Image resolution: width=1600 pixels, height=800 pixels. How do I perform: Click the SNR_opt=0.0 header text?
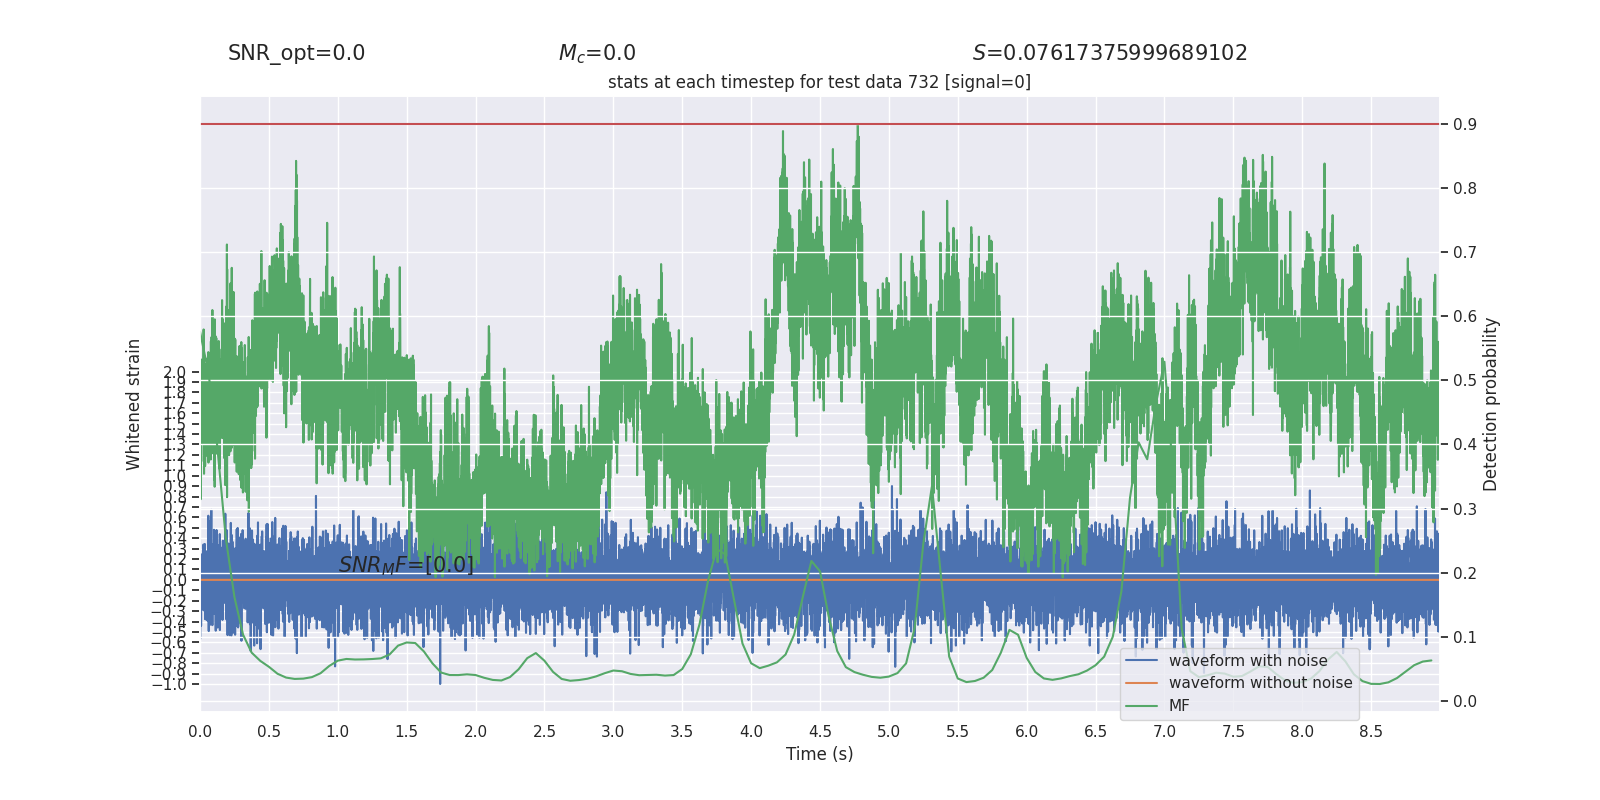point(296,53)
